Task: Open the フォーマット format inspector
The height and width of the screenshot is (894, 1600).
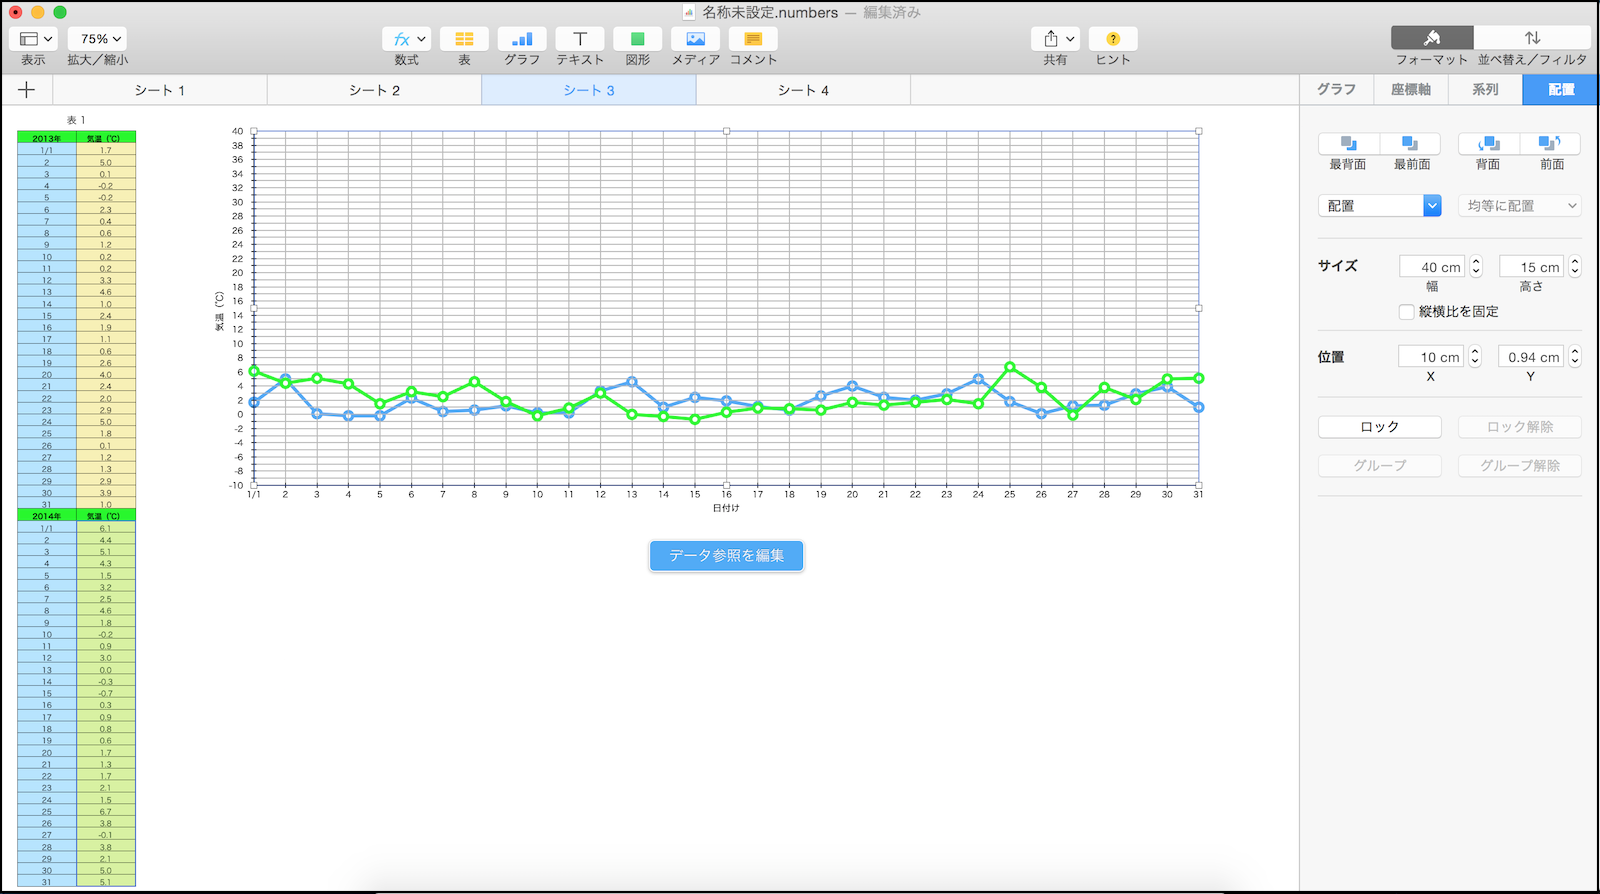Action: coord(1431,38)
